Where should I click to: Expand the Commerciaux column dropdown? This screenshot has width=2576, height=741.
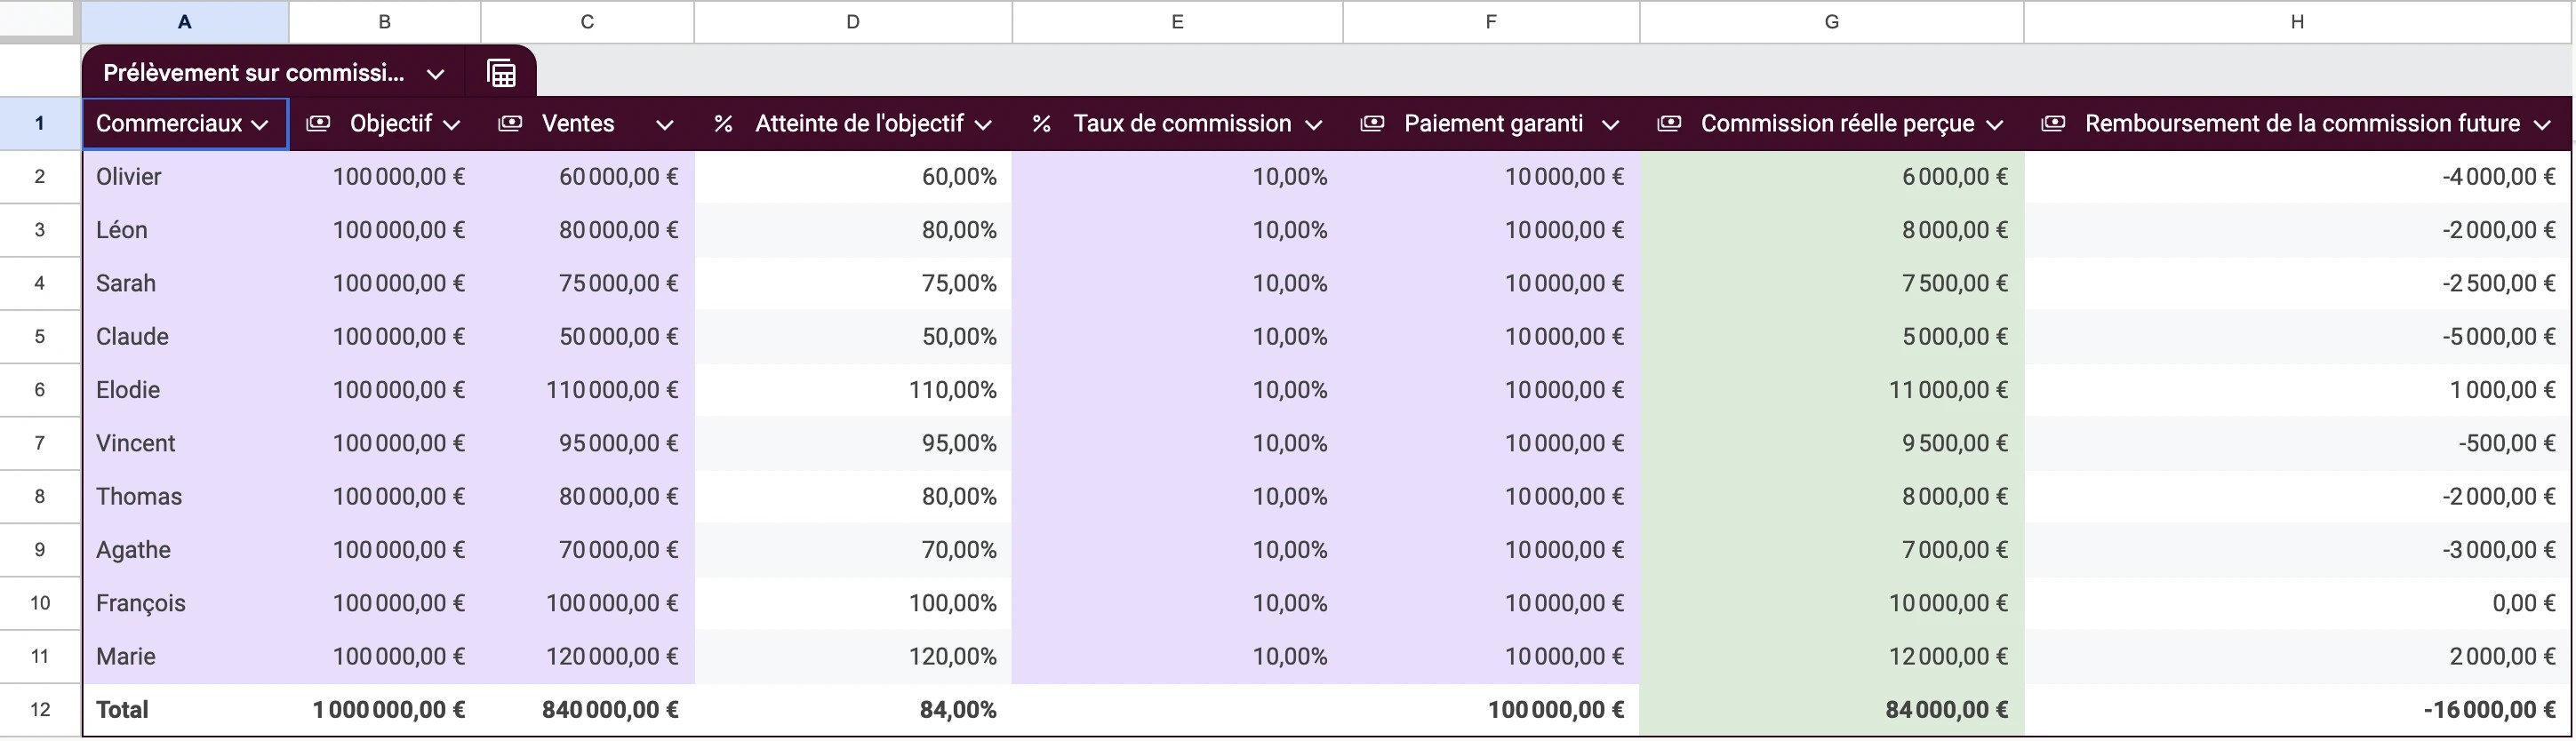coord(260,125)
